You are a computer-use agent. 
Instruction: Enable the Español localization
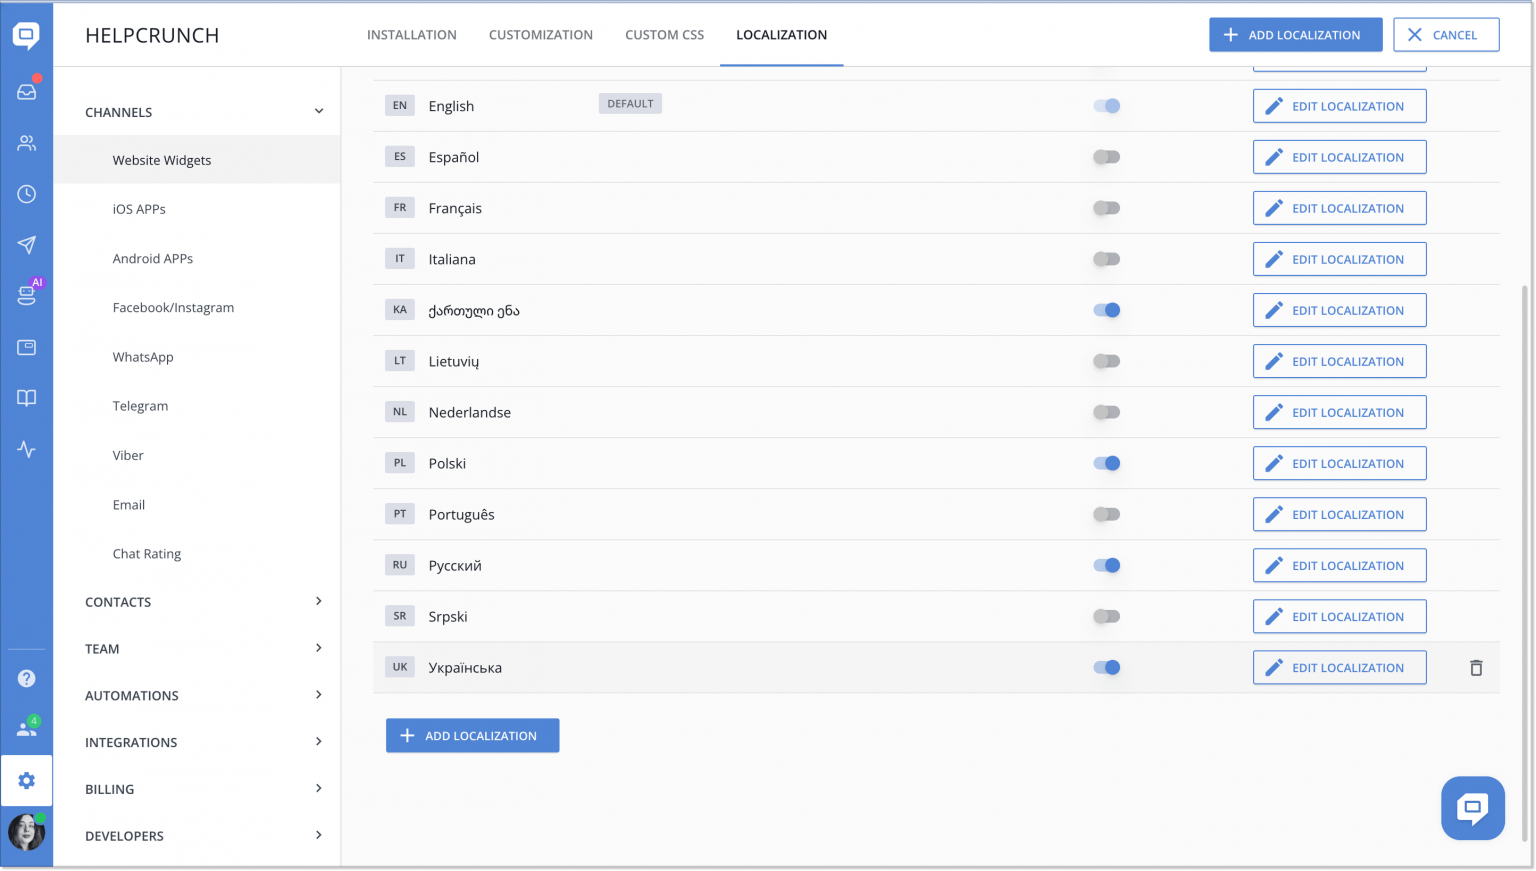(x=1106, y=156)
